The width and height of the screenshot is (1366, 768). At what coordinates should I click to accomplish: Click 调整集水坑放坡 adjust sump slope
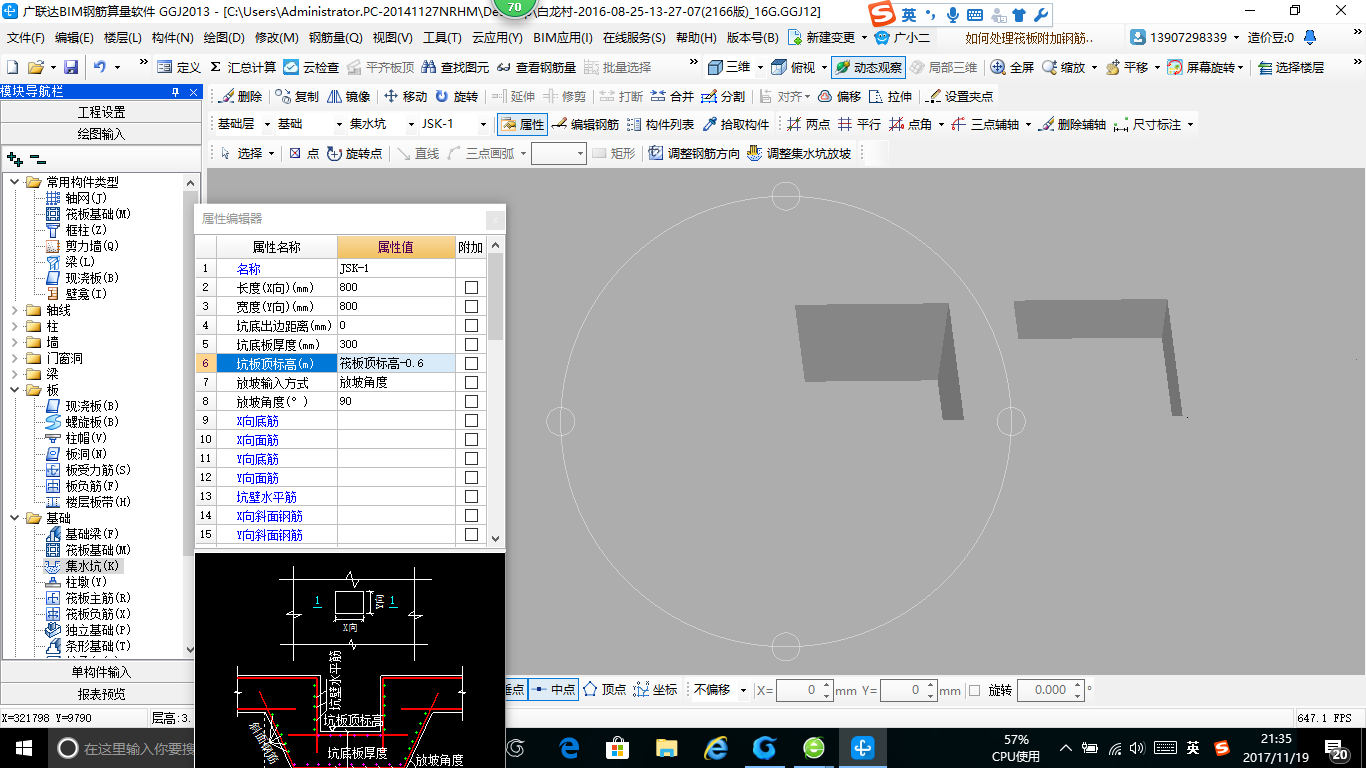[x=799, y=153]
